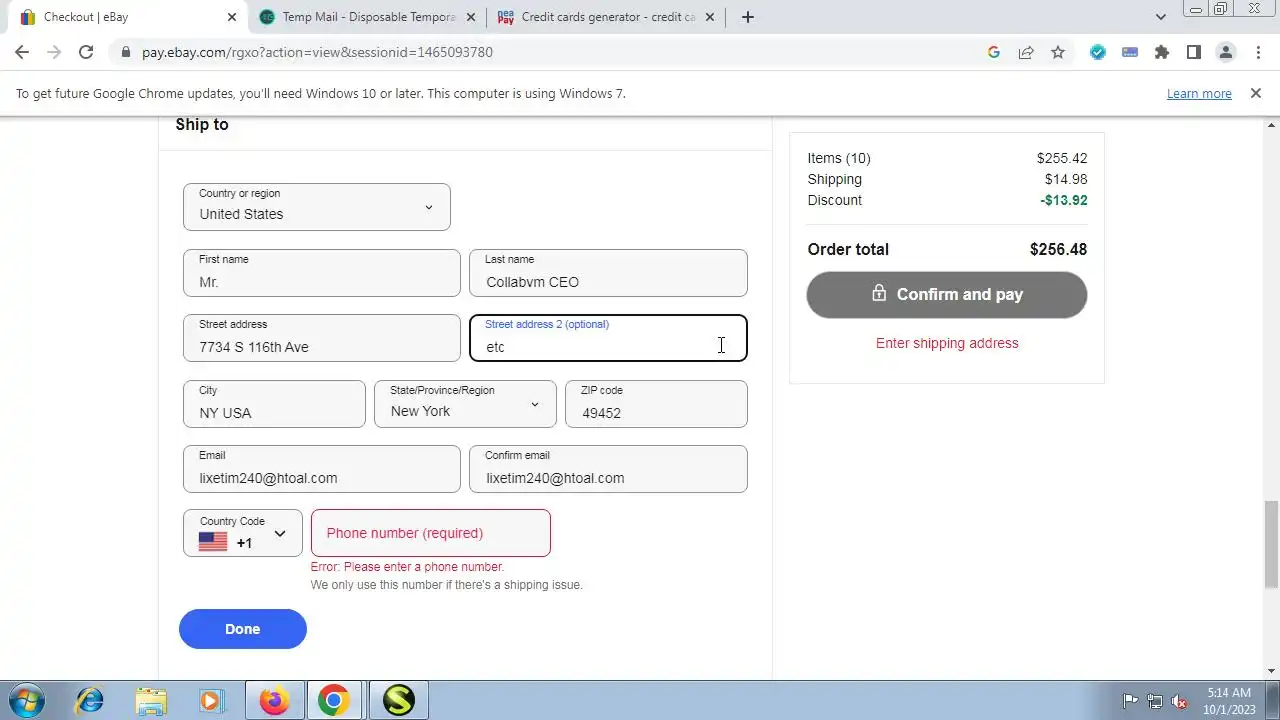Viewport: 1280px width, 720px height.
Task: Open the Windows Start menu
Action: [27, 700]
